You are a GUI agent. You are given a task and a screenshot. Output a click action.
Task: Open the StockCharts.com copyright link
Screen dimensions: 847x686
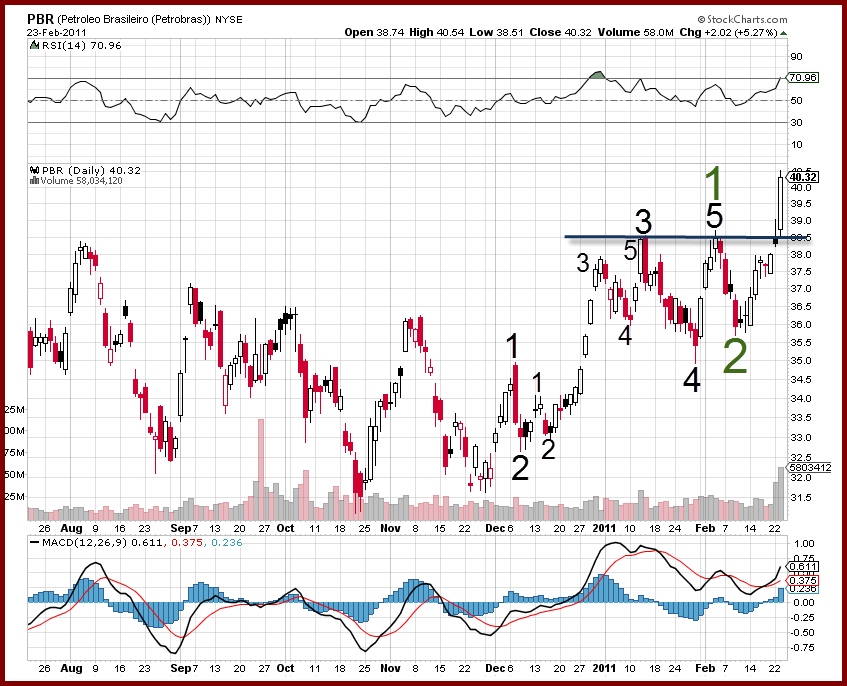(742, 19)
